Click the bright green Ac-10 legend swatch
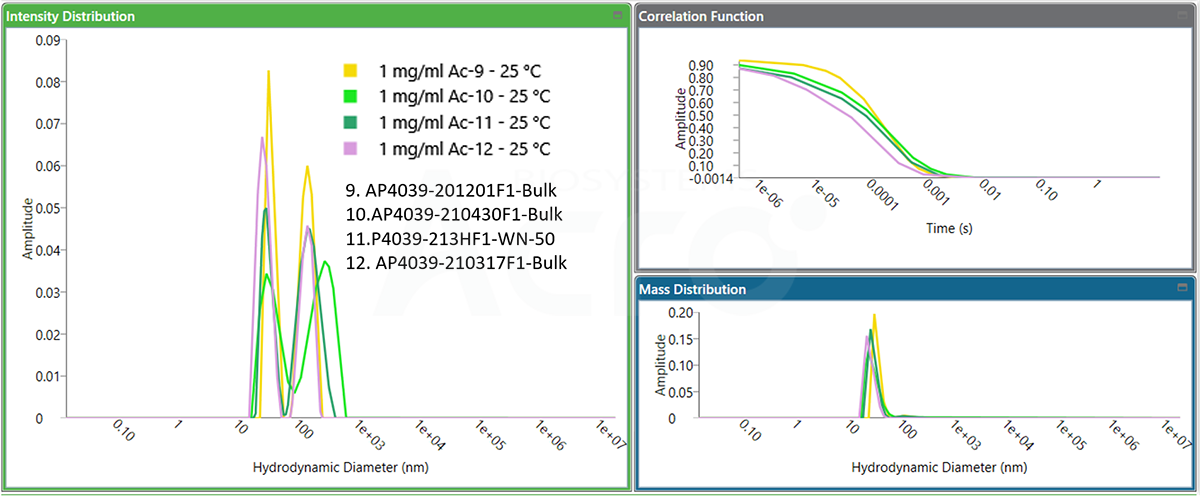1200x499 pixels. (350, 97)
